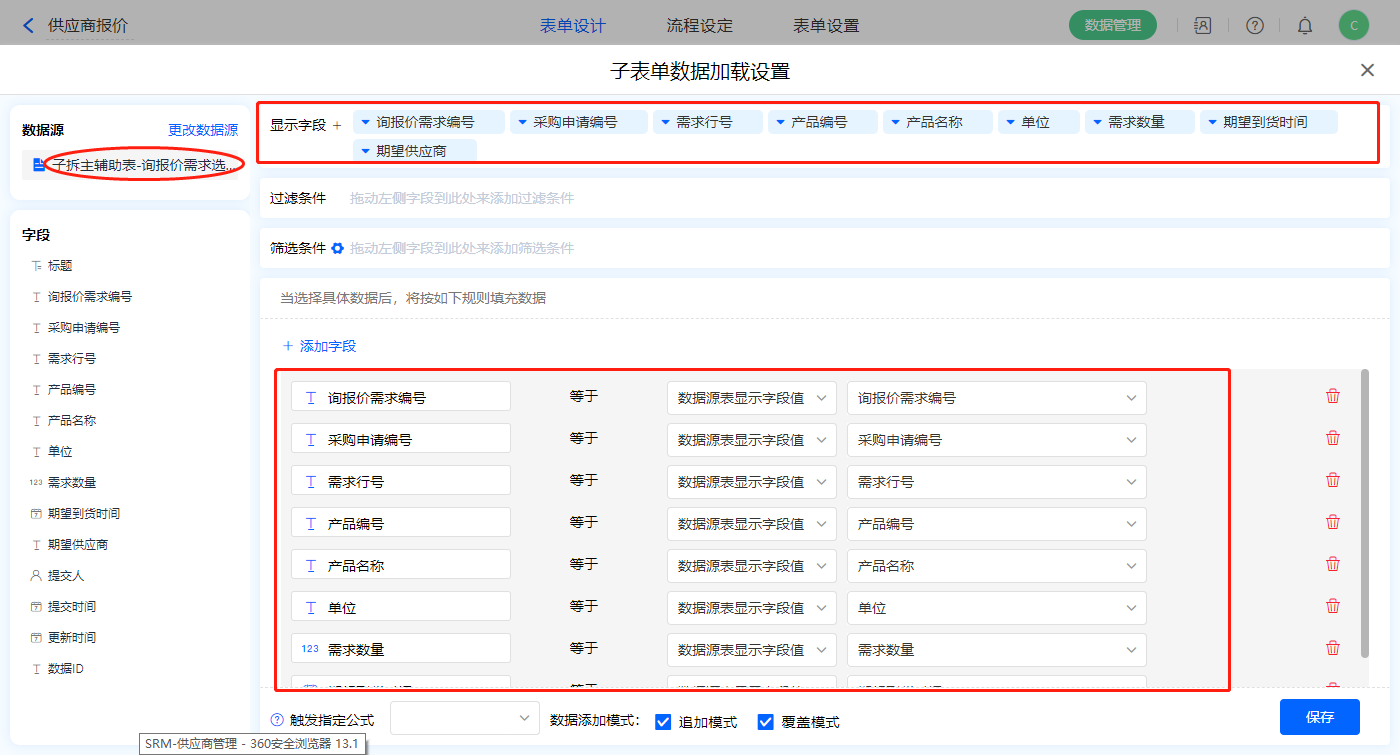Click the back arrow next to 供应商报价
This screenshot has height=755, width=1400.
(x=28, y=25)
